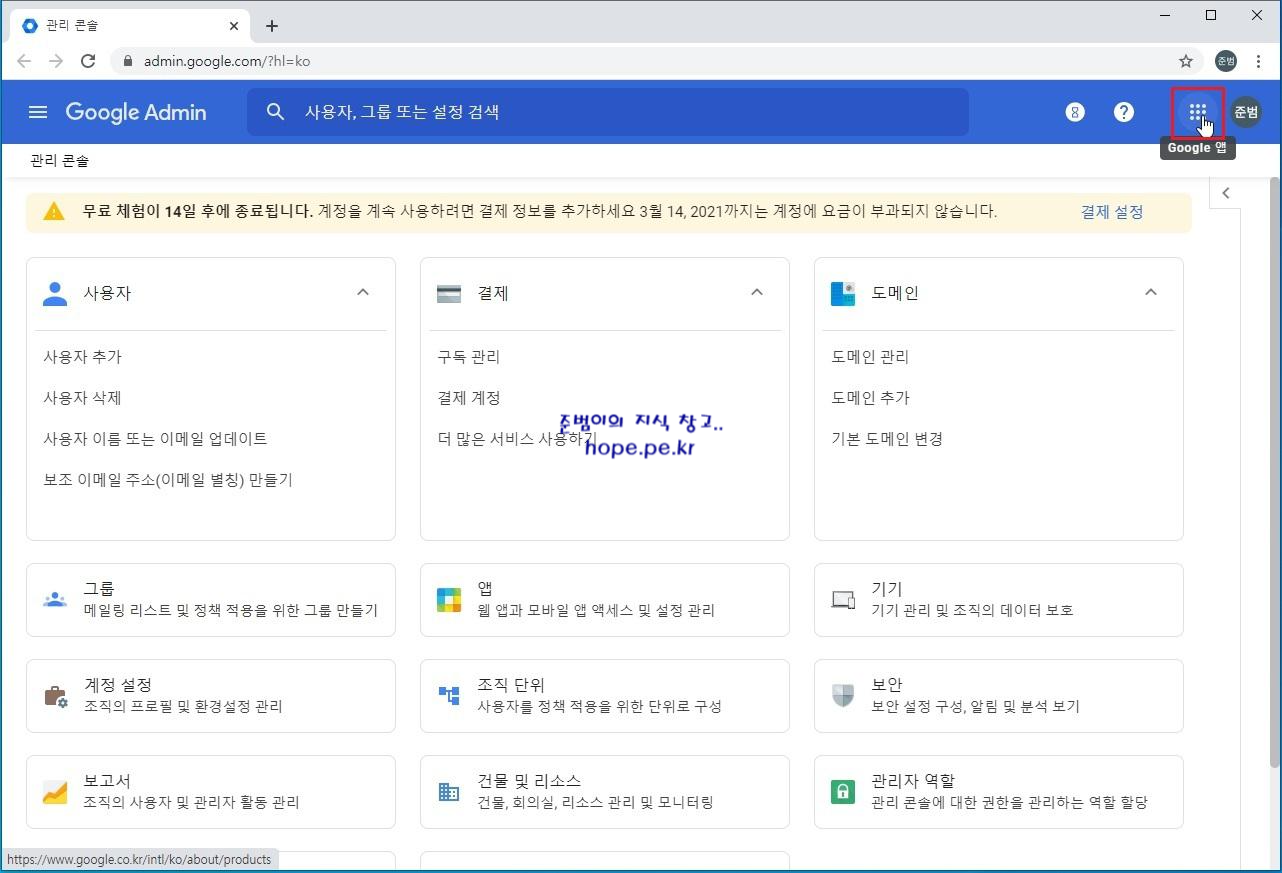This screenshot has height=873, width=1282.
Task: Click the trial warning triangle icon
Action: 54,212
